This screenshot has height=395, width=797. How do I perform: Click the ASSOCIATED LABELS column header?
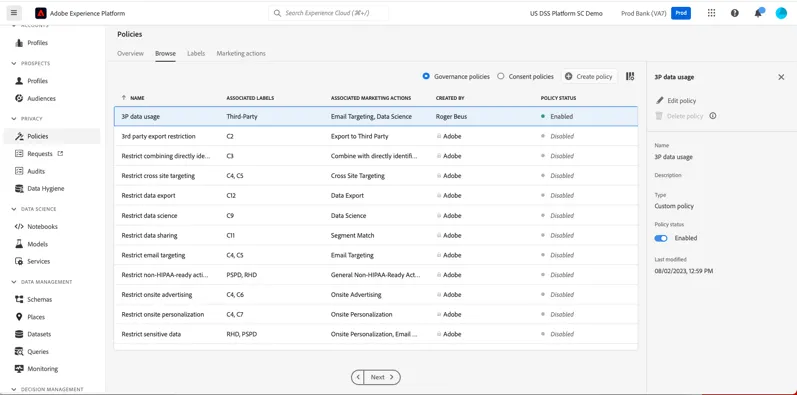tap(250, 98)
